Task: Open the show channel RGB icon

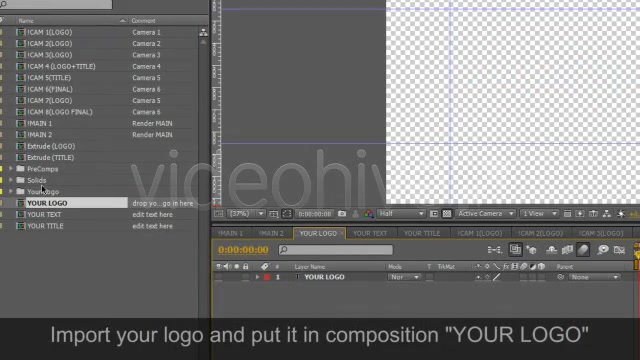Action: [x=369, y=213]
